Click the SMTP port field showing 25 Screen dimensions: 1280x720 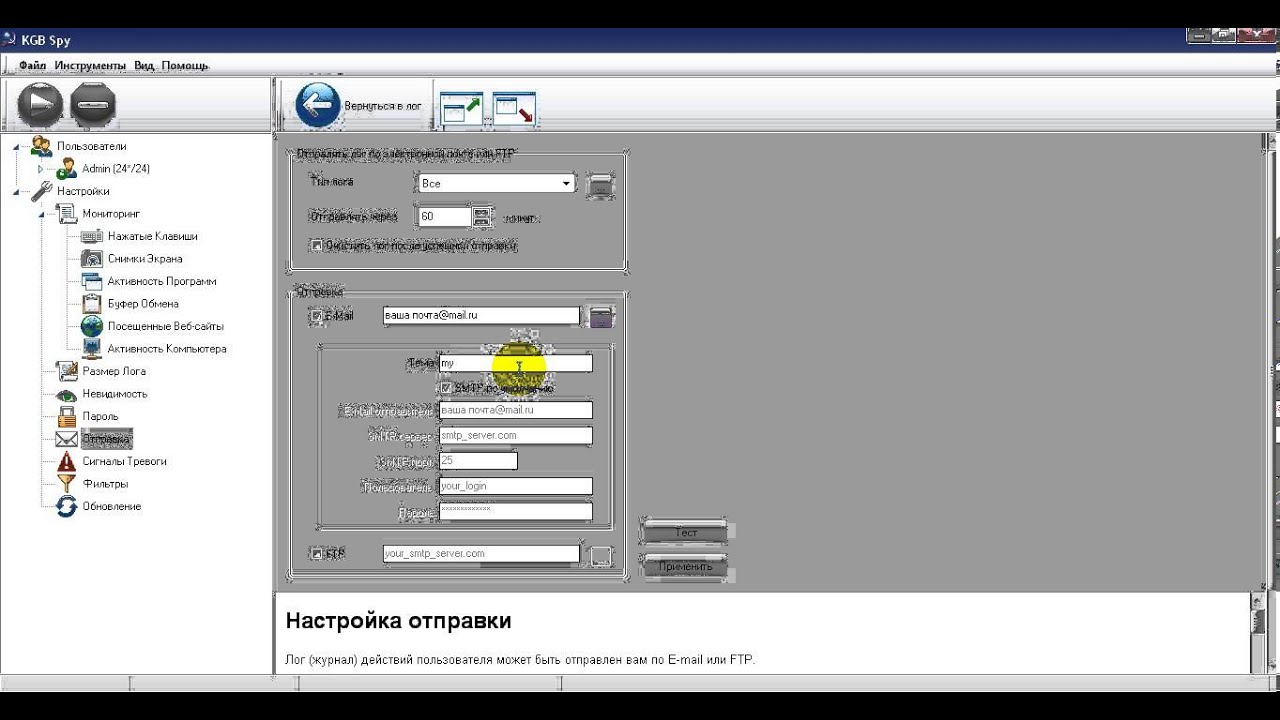[x=478, y=460]
